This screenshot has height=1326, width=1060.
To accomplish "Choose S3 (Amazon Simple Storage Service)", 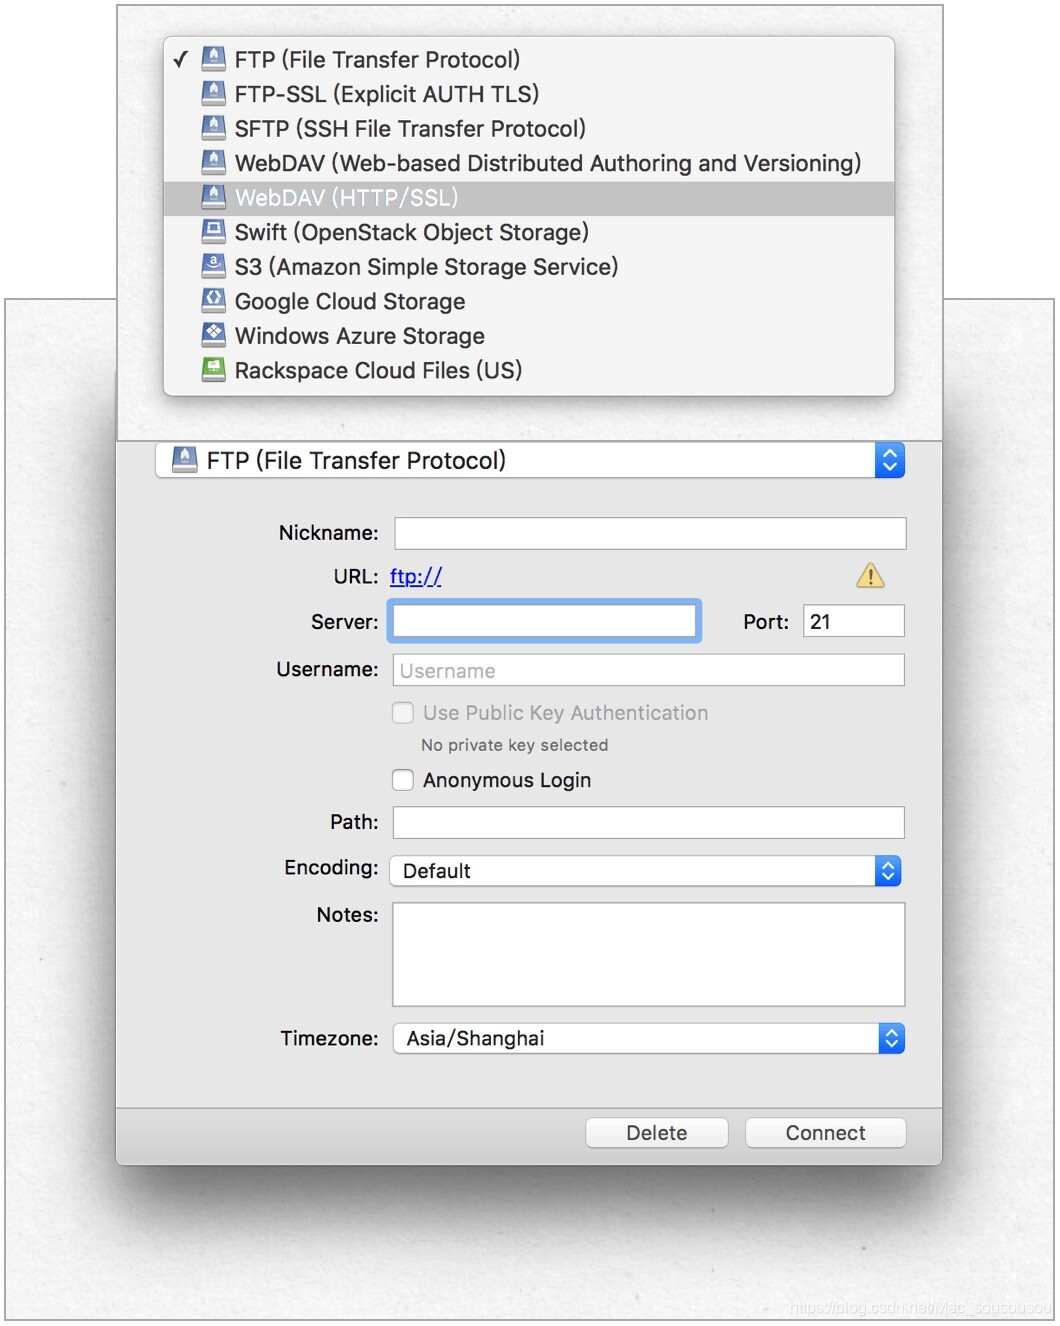I will click(x=529, y=267).
